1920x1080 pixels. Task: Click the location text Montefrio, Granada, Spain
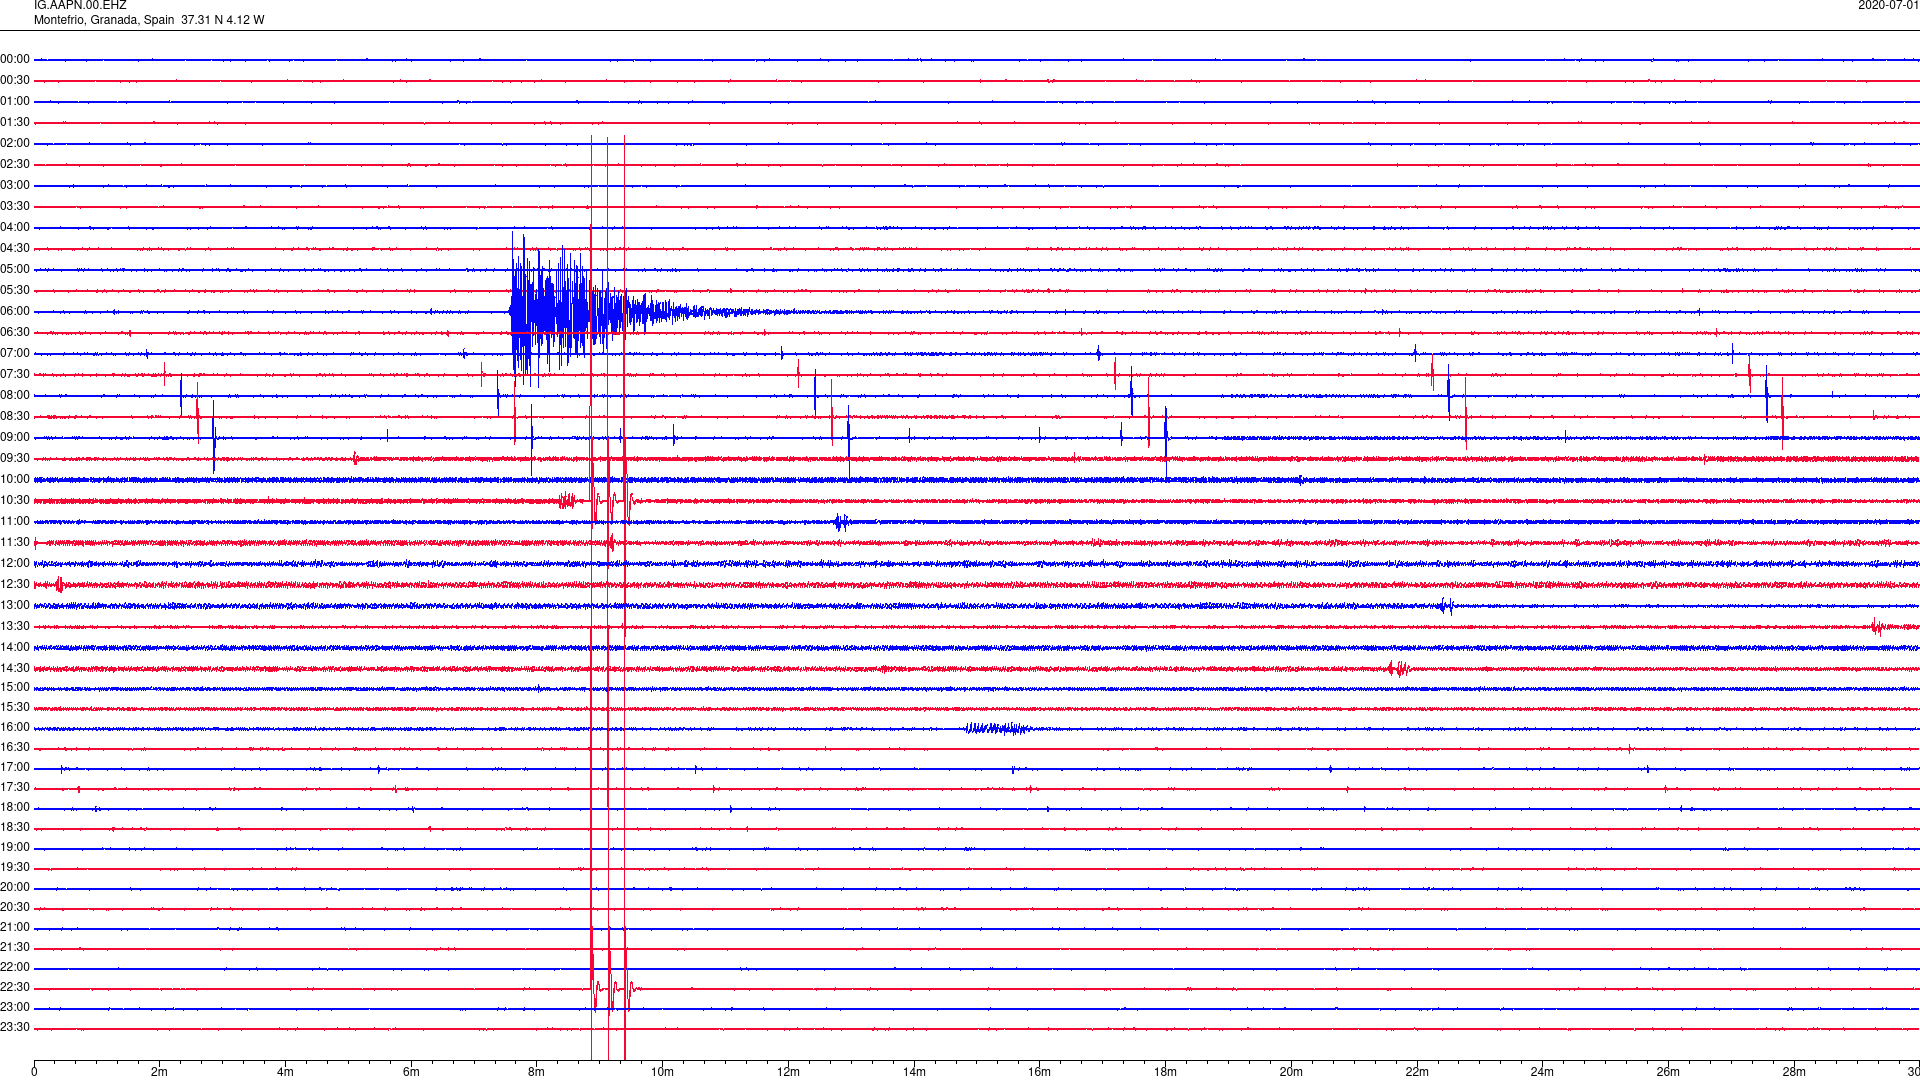click(x=104, y=20)
